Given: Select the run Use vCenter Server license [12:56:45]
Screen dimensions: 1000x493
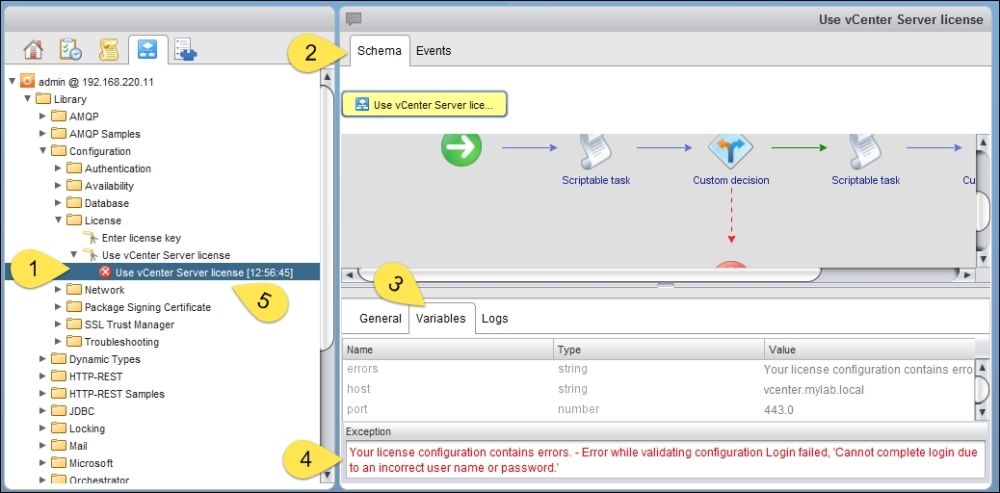Looking at the screenshot, I should point(204,272).
